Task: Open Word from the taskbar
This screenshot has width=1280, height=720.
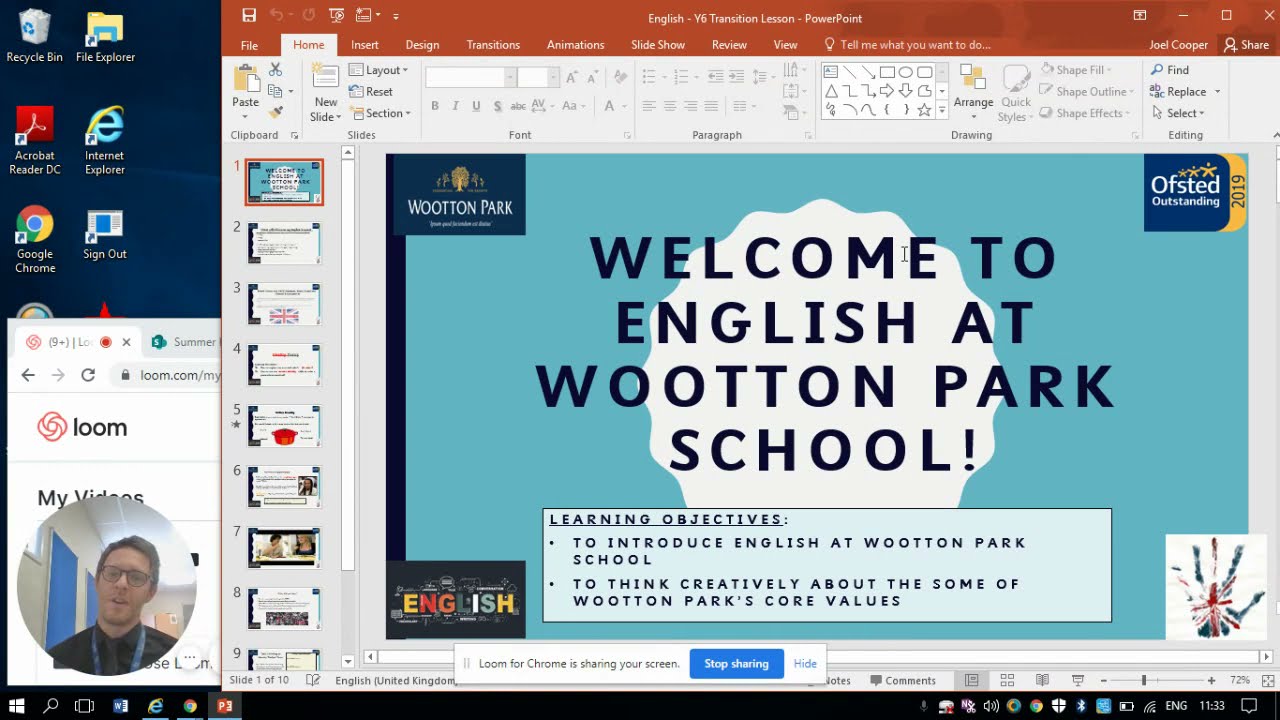Action: (121, 706)
